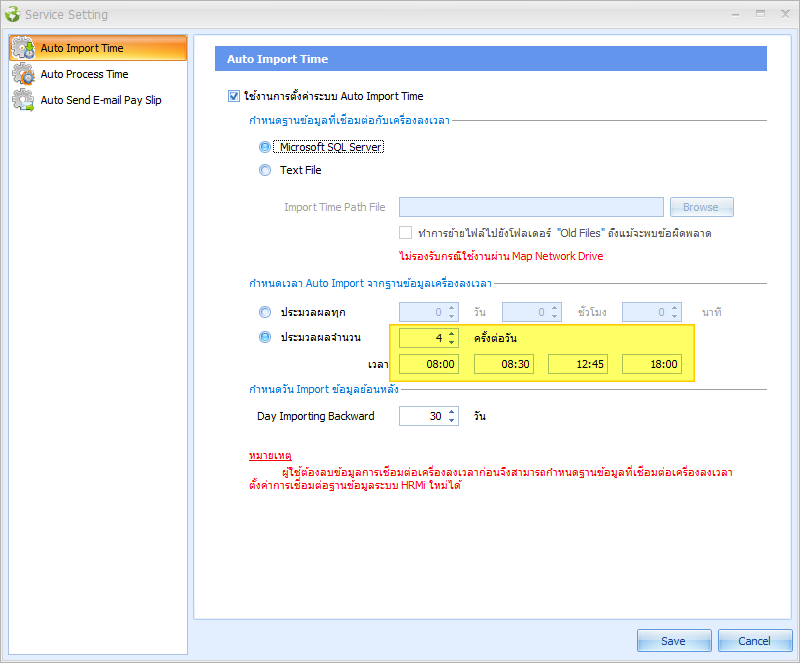
Task: Click the Auto Send E-mail Pay Slip icon
Action: (x=23, y=100)
